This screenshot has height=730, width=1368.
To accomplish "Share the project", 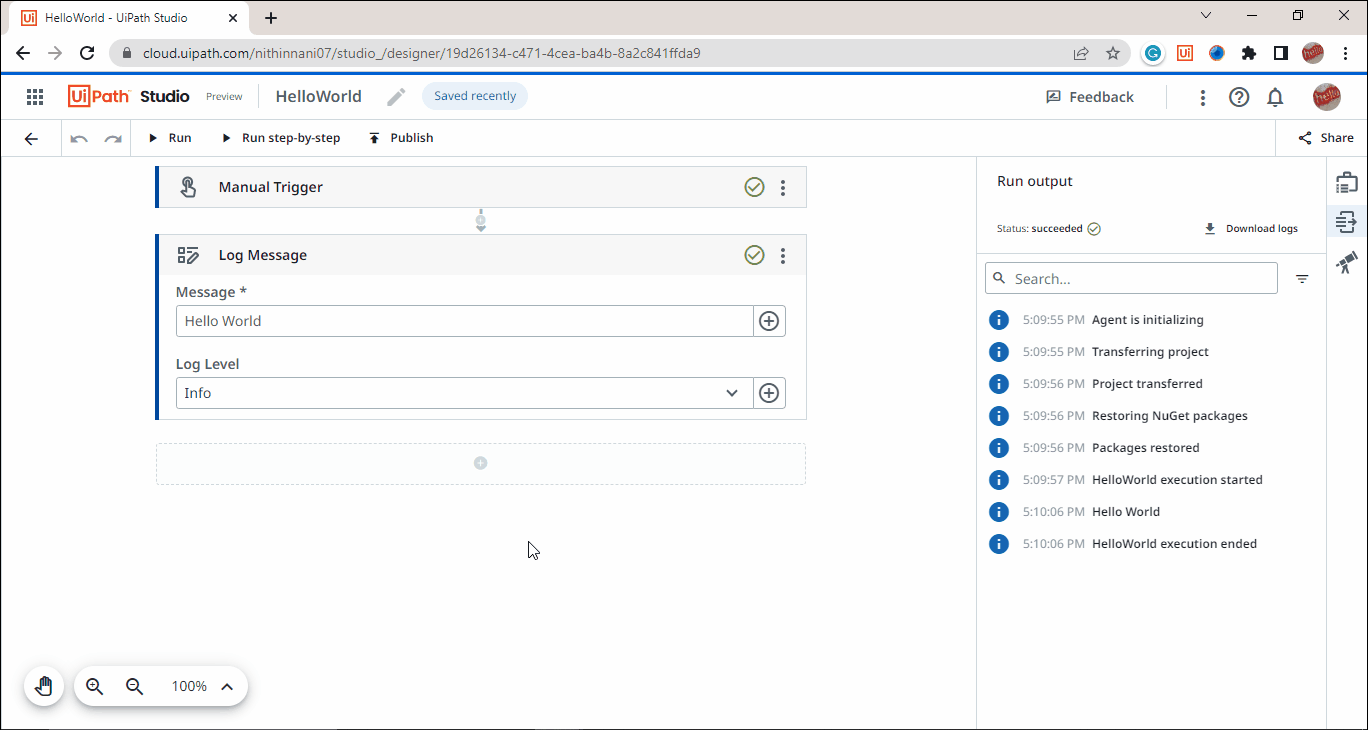I will click(1326, 138).
